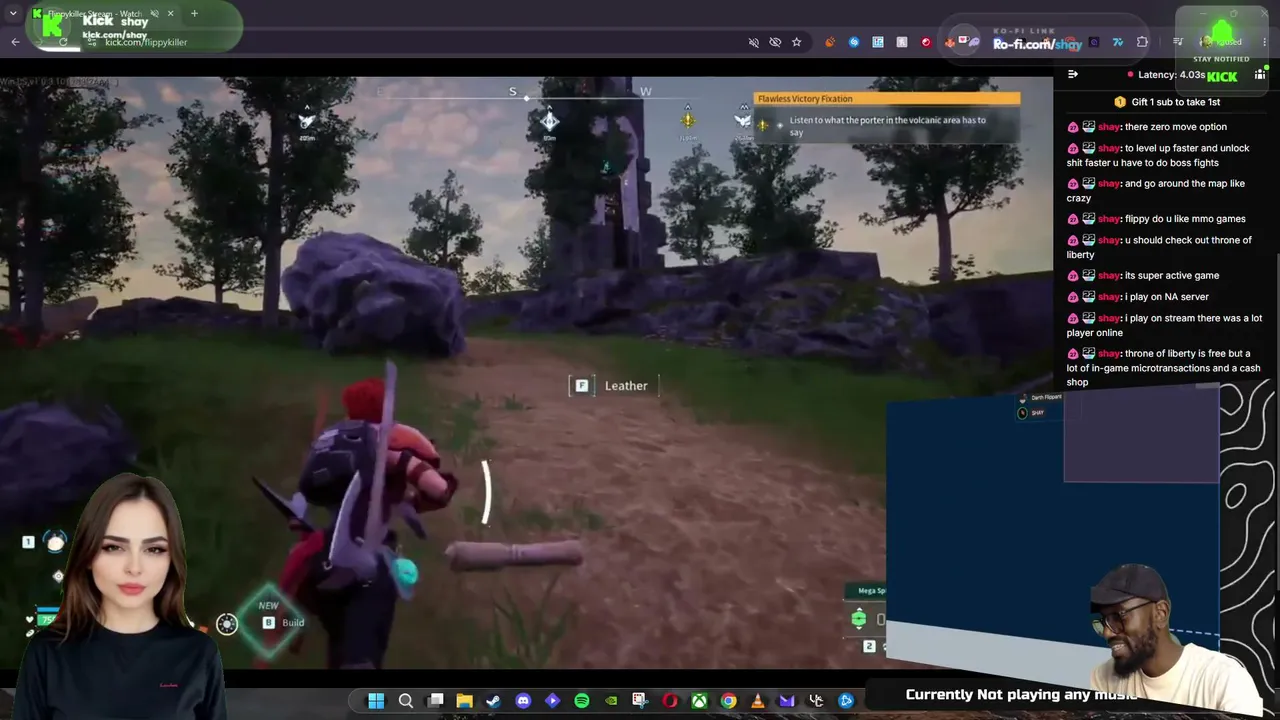Click the blue Shazam extension icon

click(853, 42)
